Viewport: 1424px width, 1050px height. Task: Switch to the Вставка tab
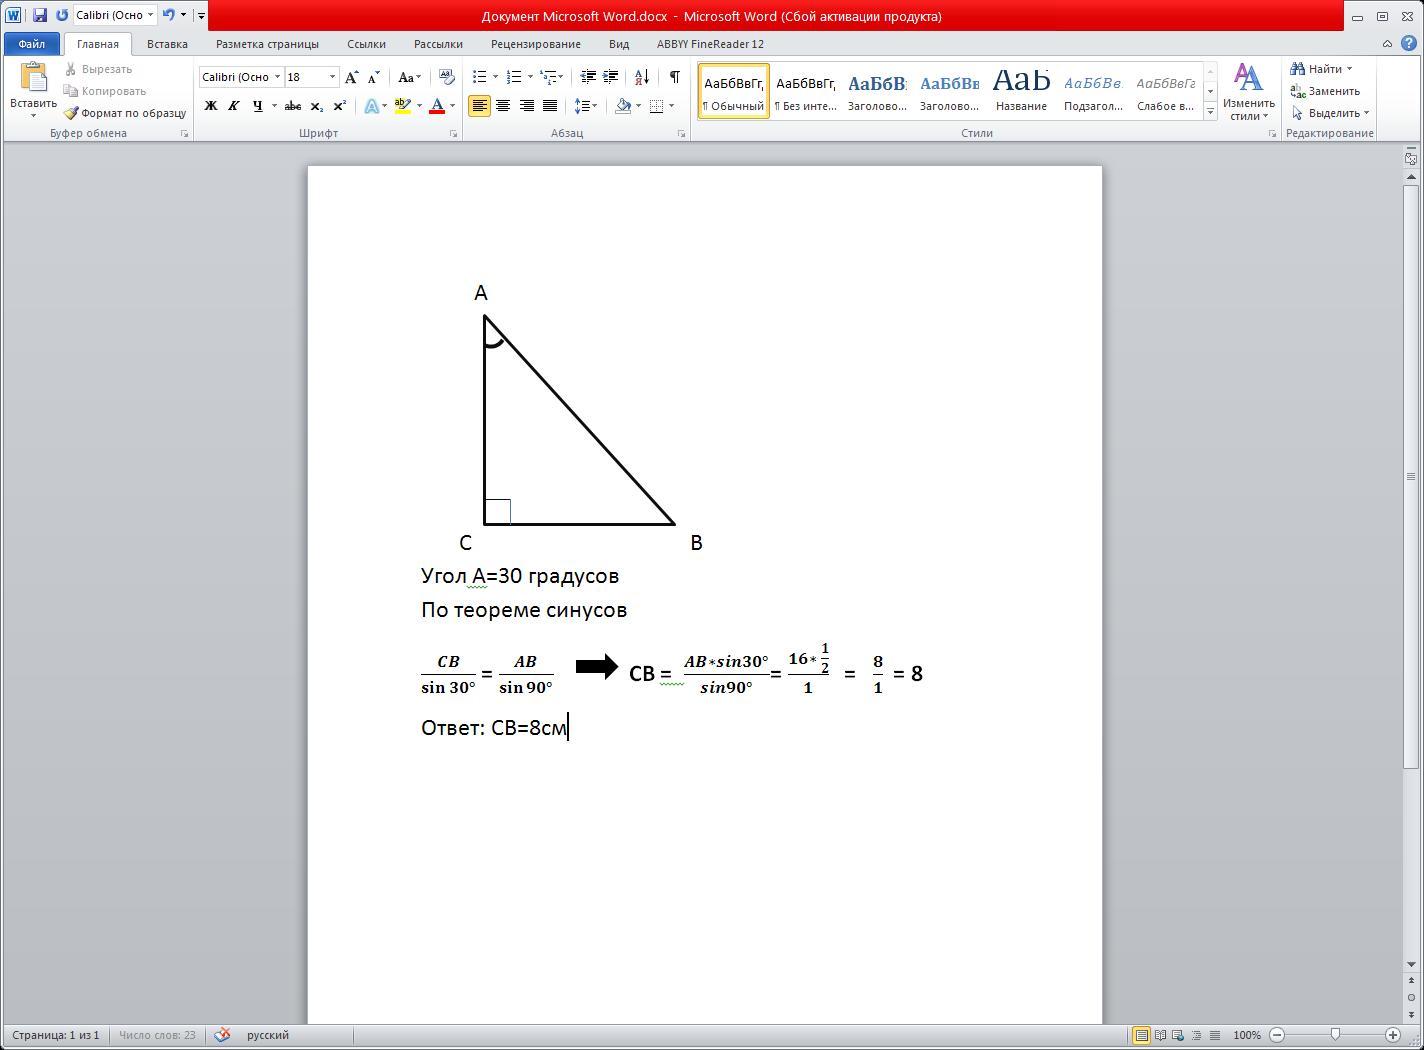point(167,44)
